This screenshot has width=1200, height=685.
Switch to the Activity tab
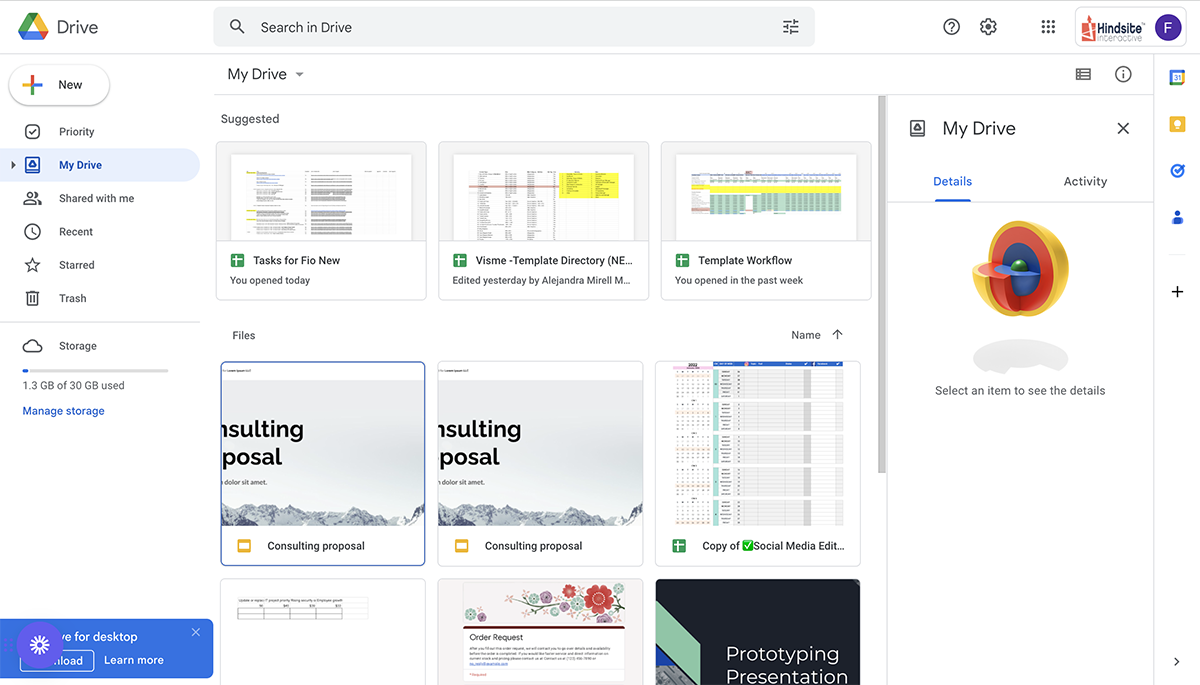click(x=1085, y=181)
